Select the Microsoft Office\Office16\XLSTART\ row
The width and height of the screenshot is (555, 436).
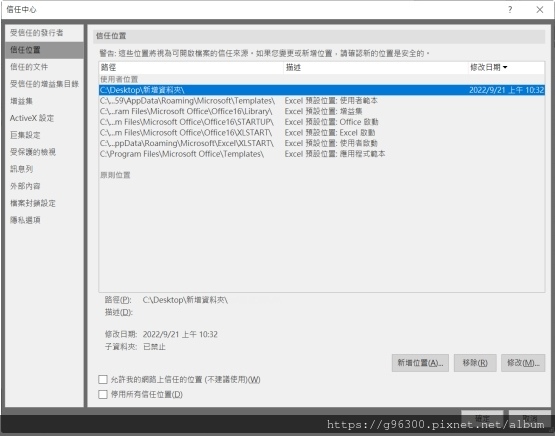tap(322, 133)
